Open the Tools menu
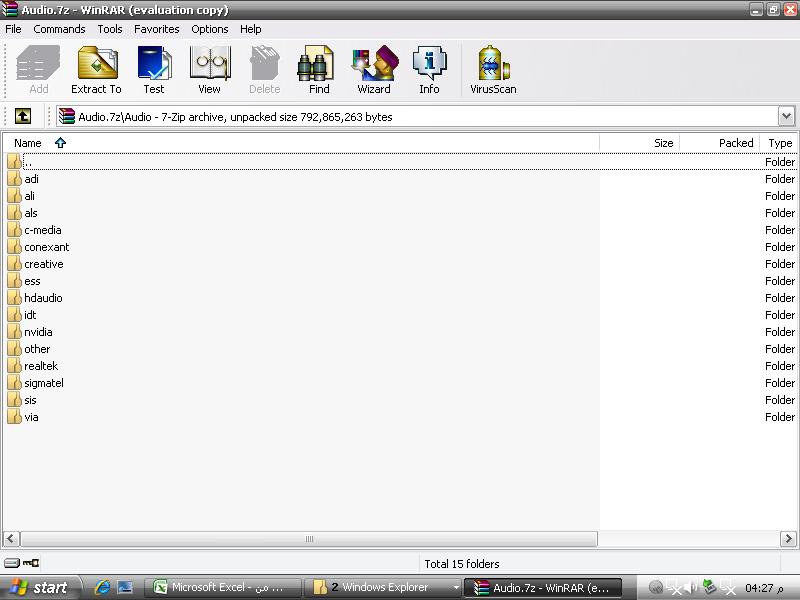 pyautogui.click(x=110, y=29)
